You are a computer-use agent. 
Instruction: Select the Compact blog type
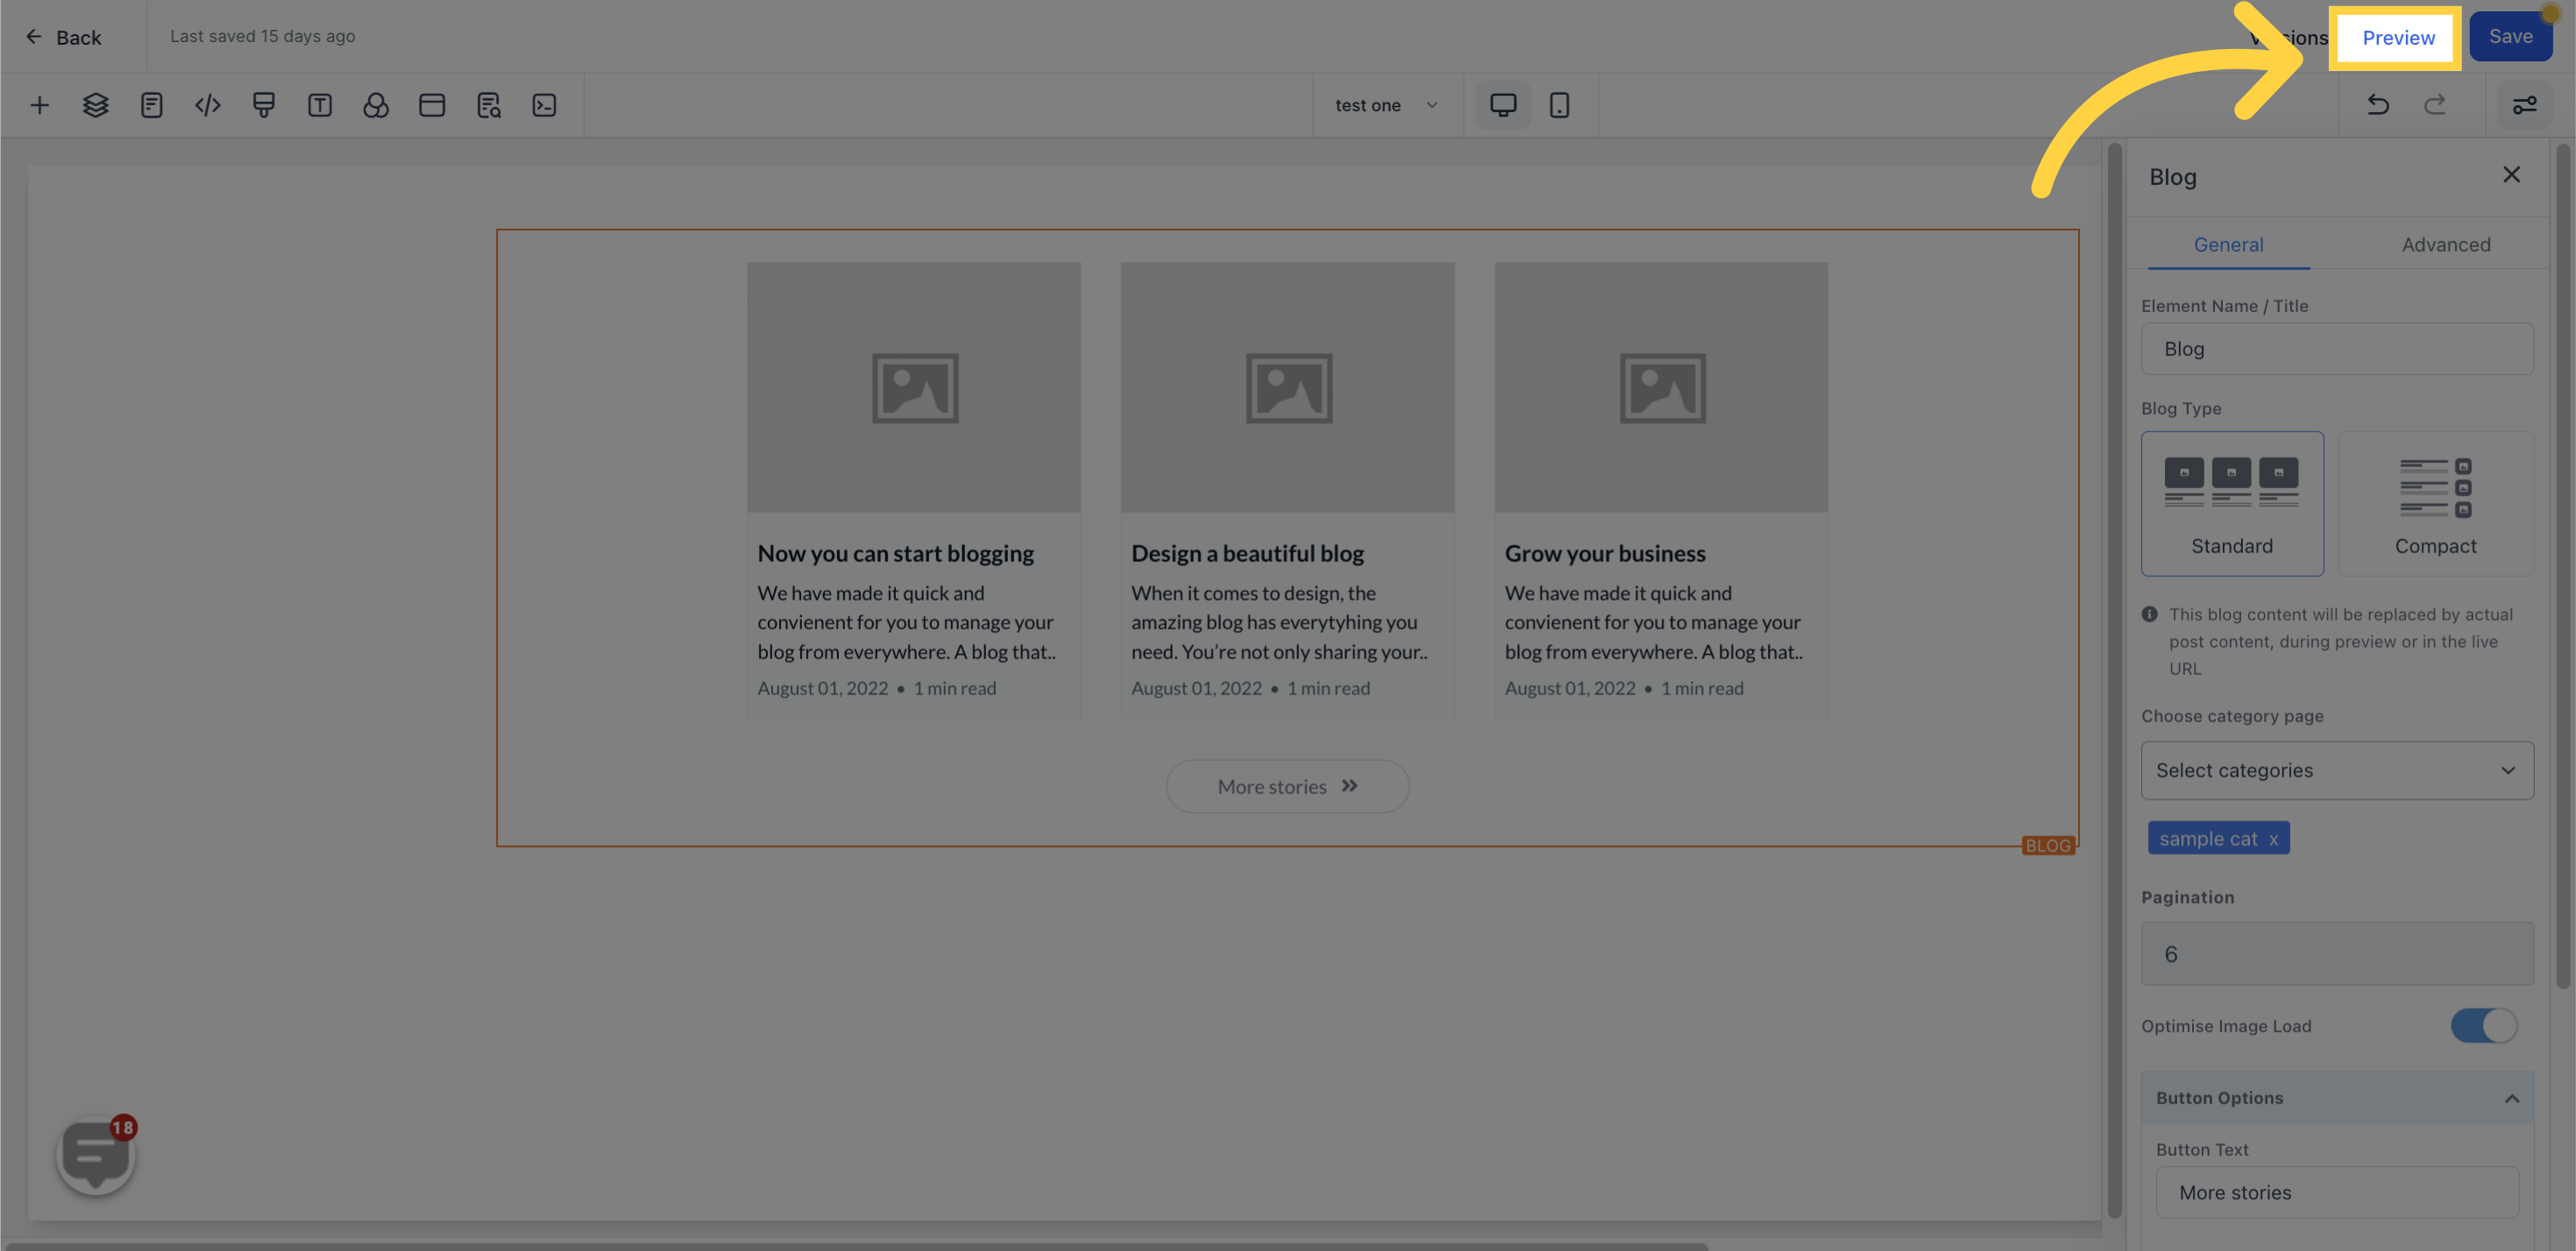point(2435,503)
